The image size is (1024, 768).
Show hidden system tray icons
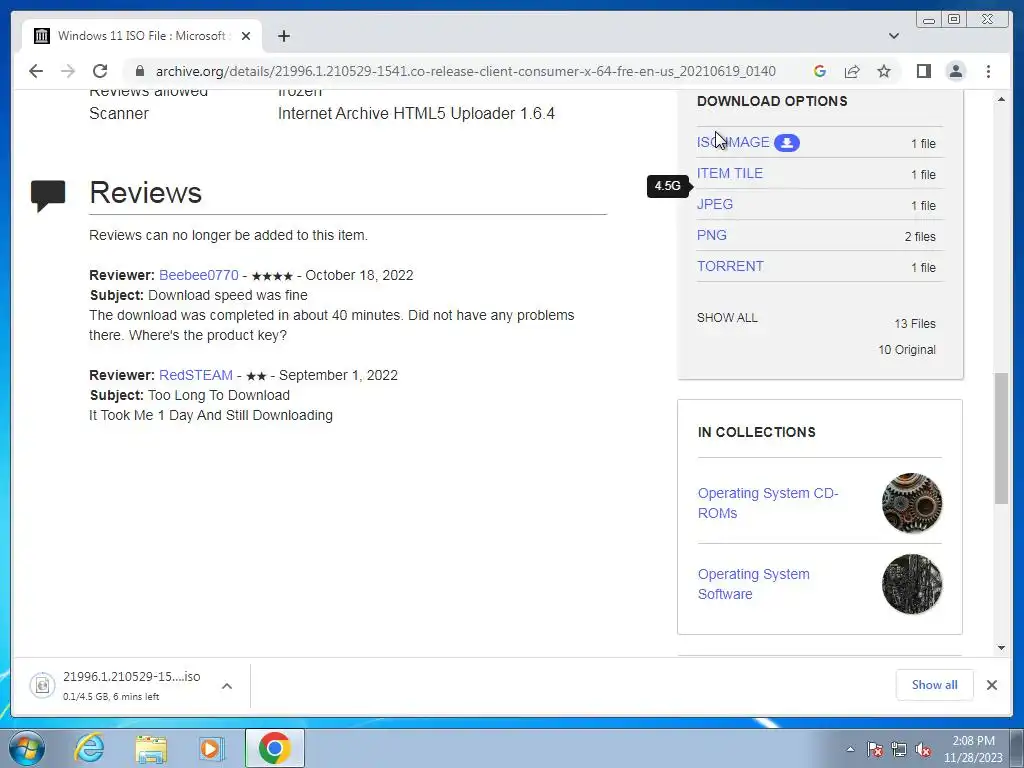[x=850, y=749]
